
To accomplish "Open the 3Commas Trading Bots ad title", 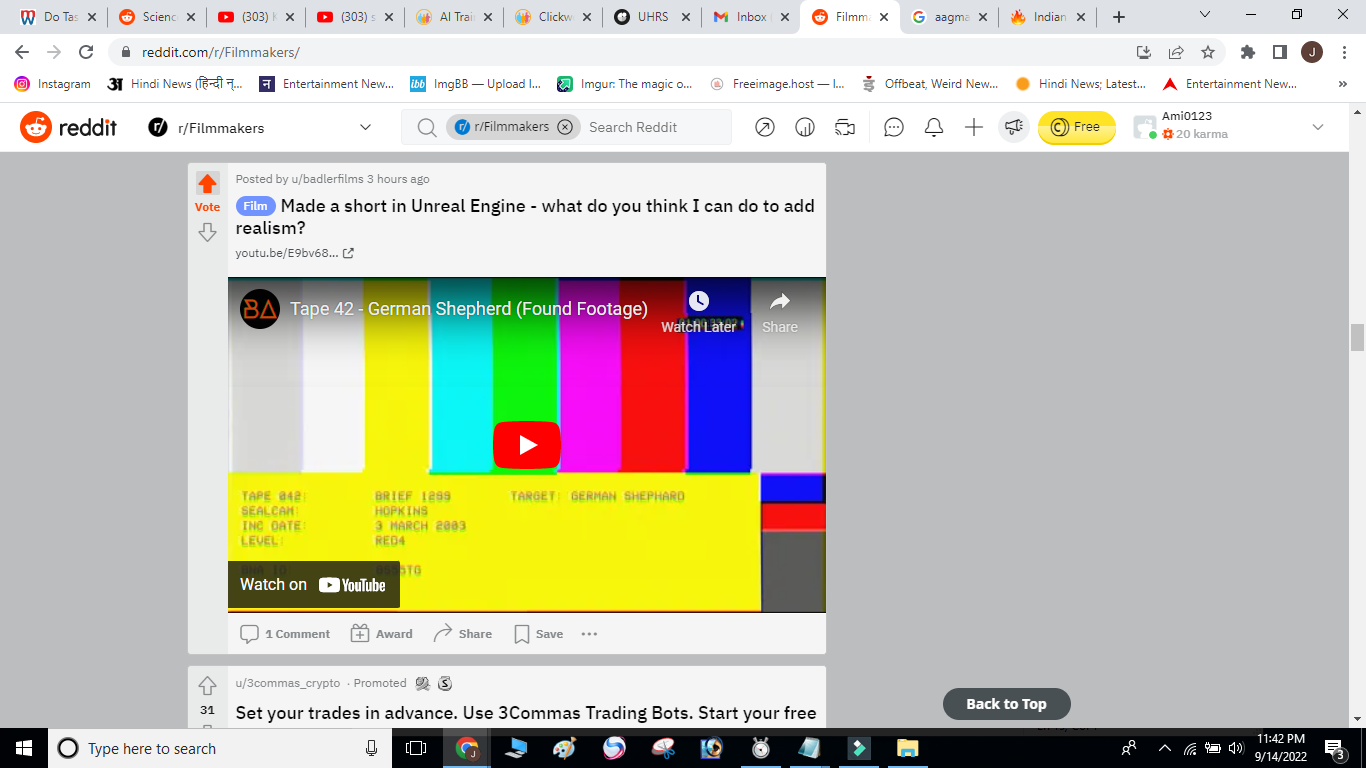I will 526,713.
